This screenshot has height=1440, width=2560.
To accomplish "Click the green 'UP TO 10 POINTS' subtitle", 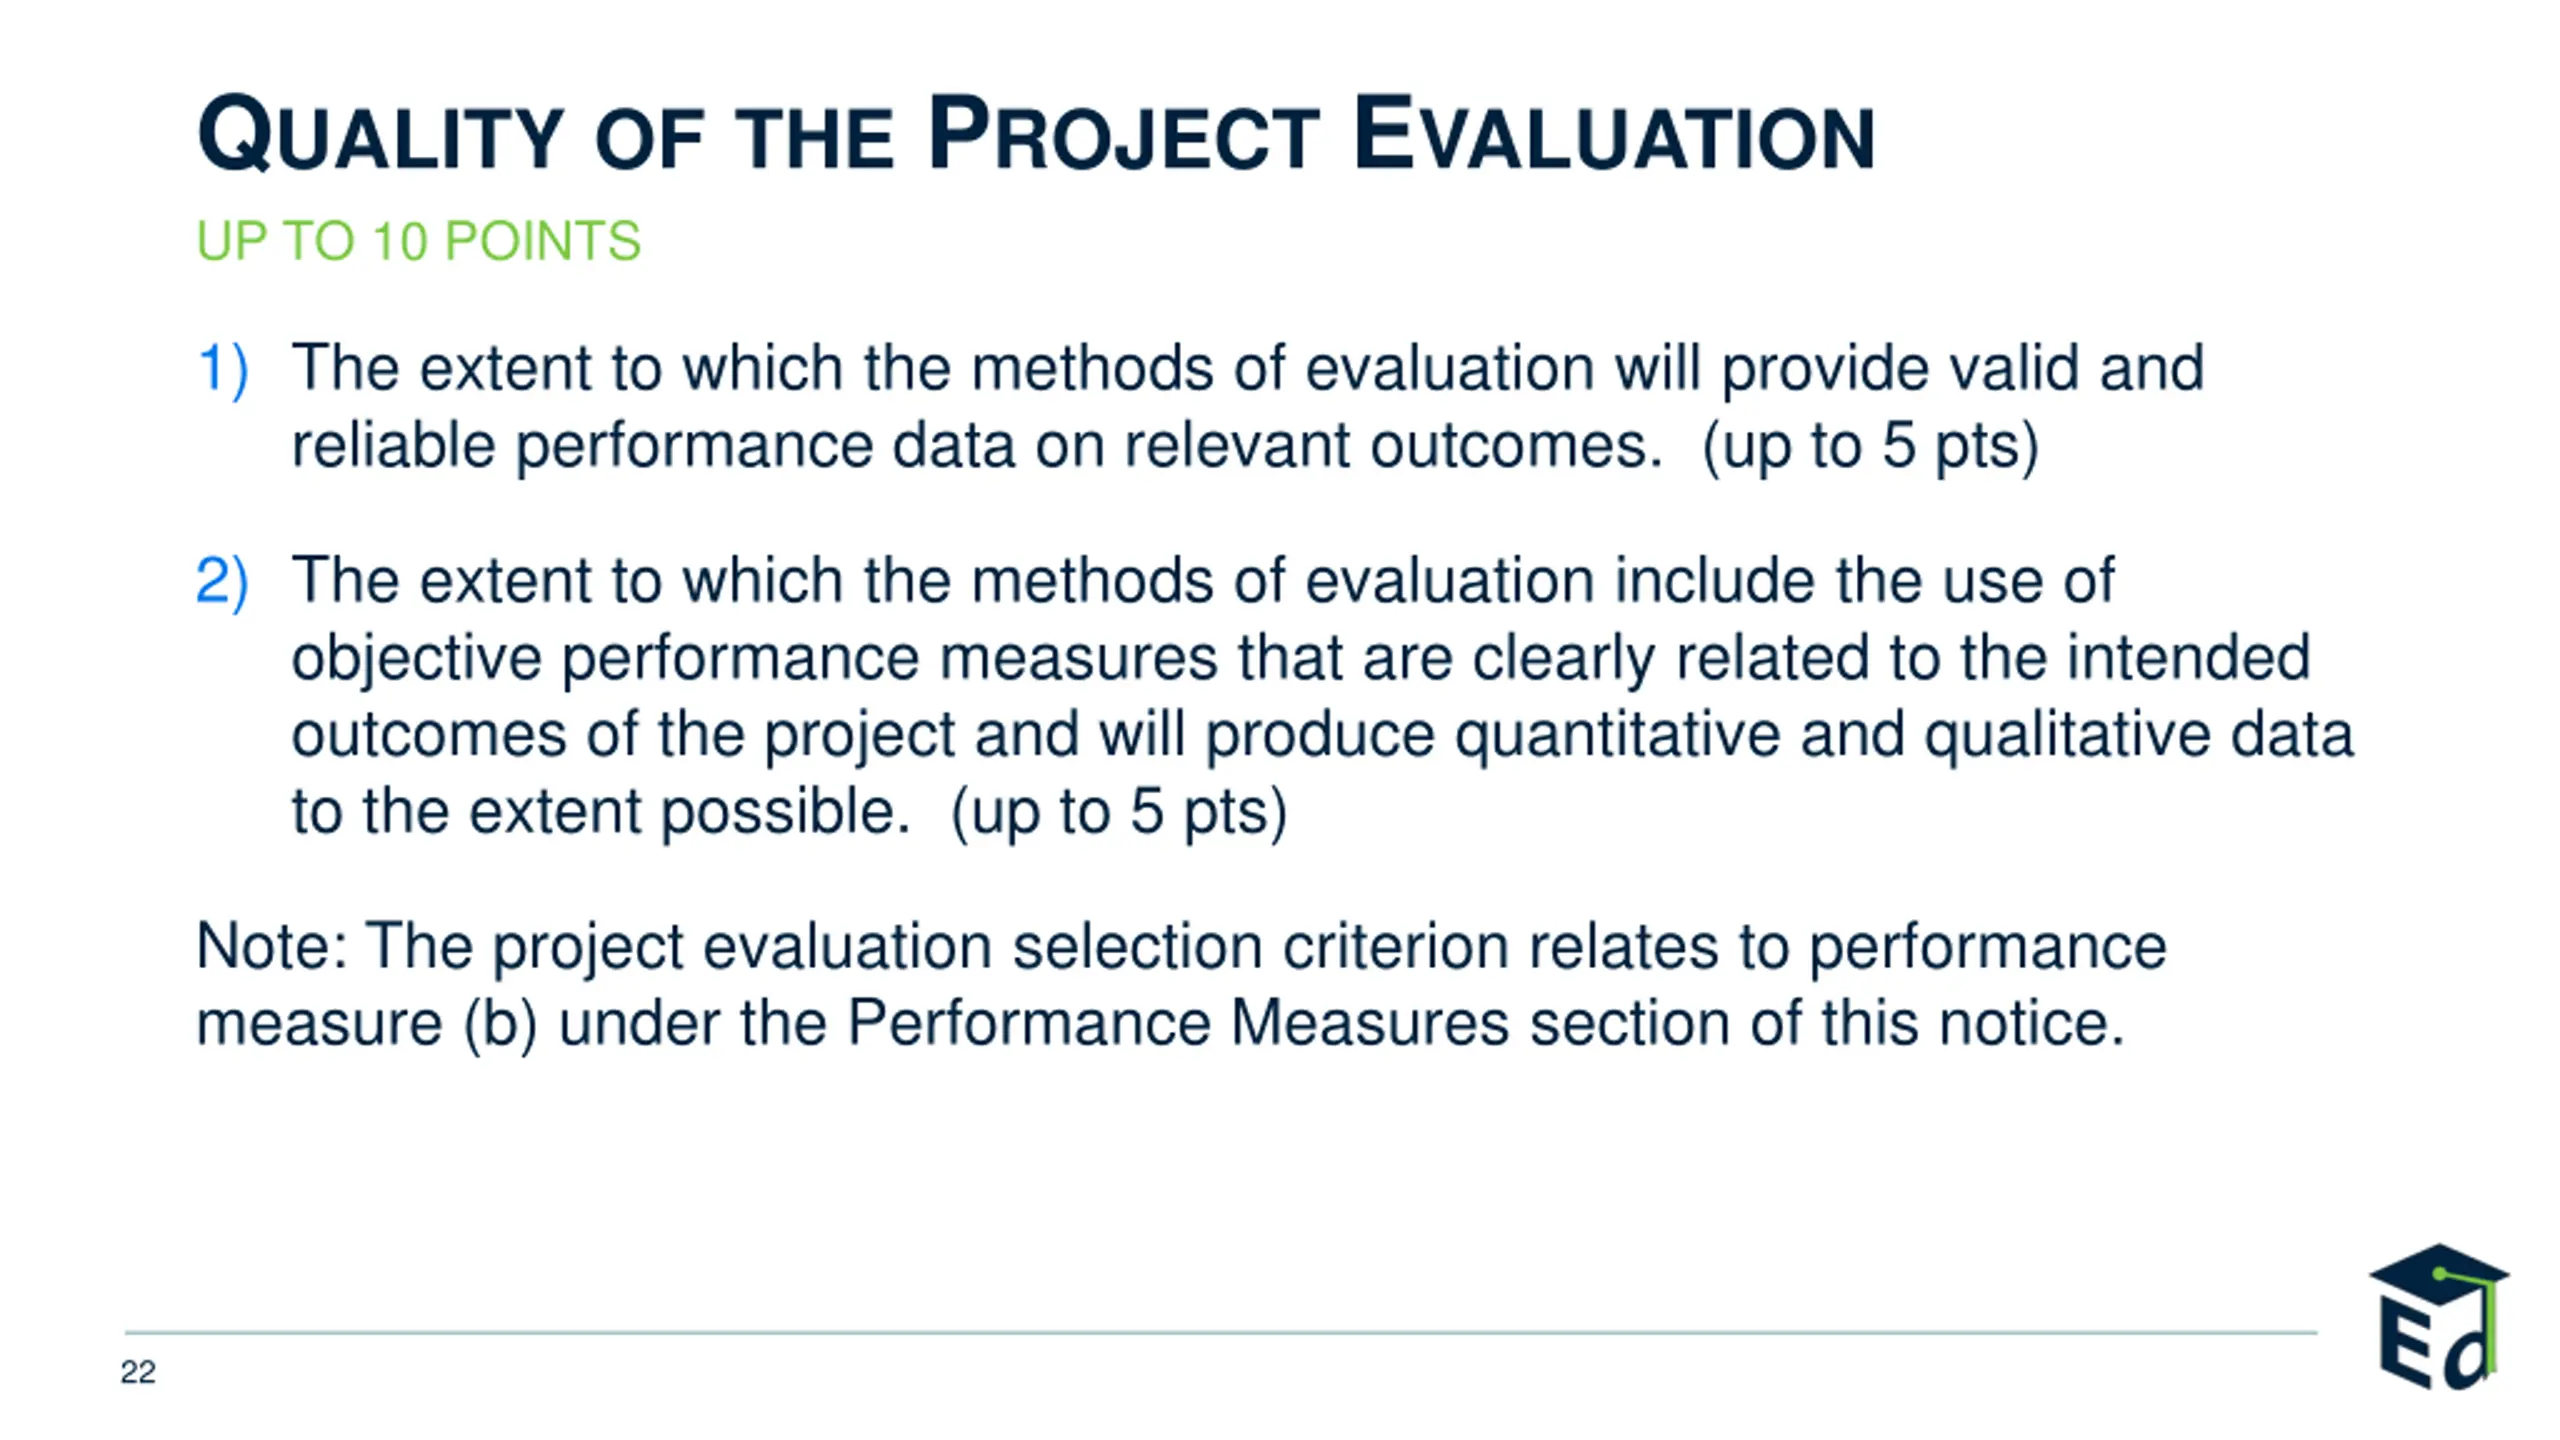I will coord(418,241).
